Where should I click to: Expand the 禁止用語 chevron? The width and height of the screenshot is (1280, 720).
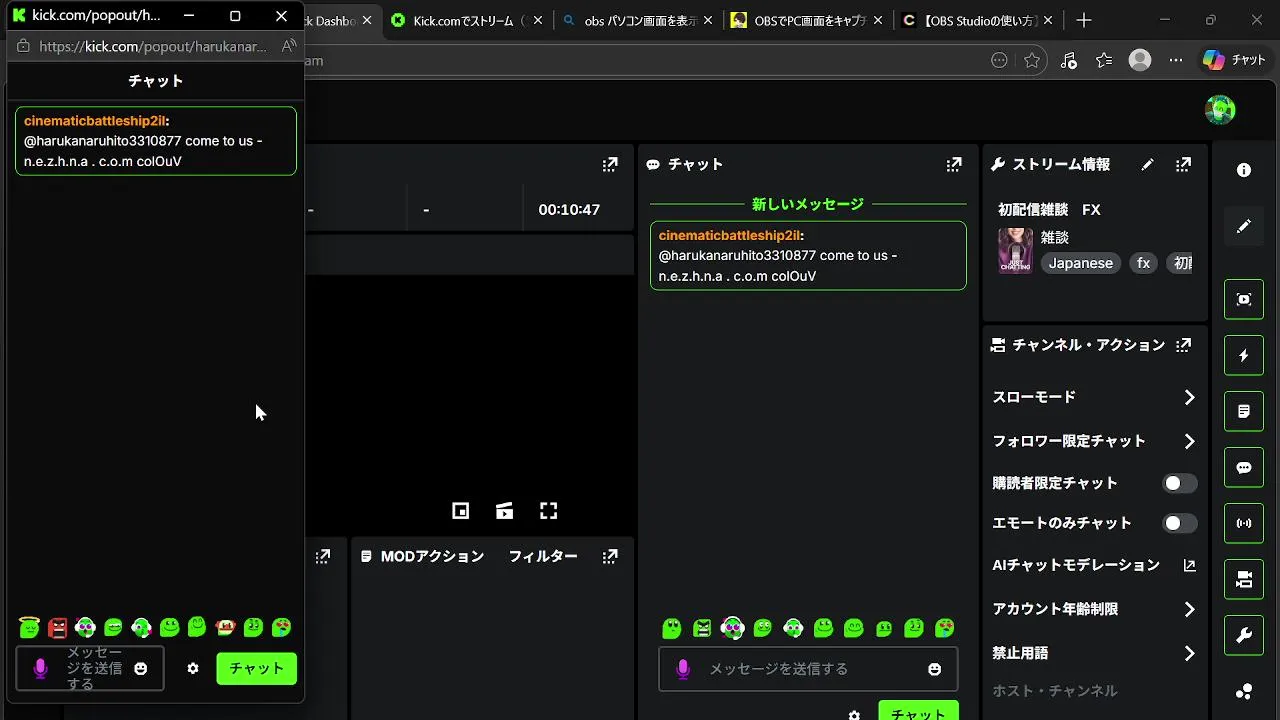[x=1189, y=653]
